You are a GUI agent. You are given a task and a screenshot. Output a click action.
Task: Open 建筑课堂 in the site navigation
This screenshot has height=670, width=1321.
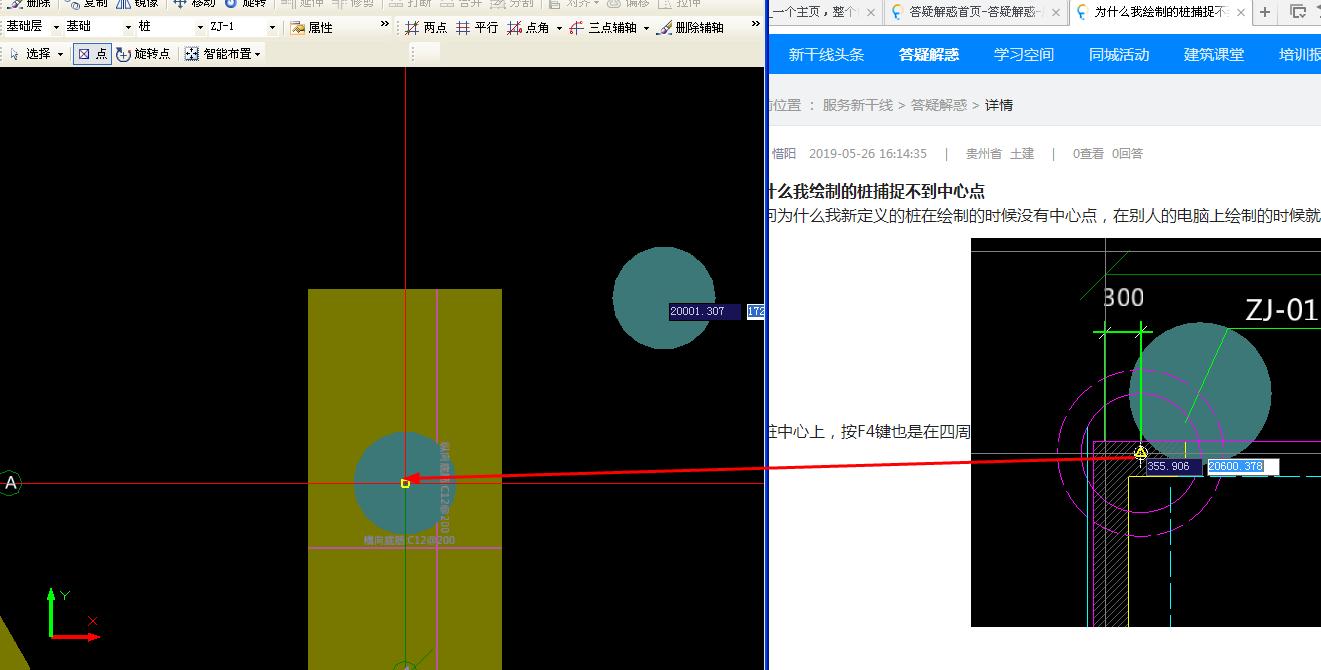(x=1214, y=55)
